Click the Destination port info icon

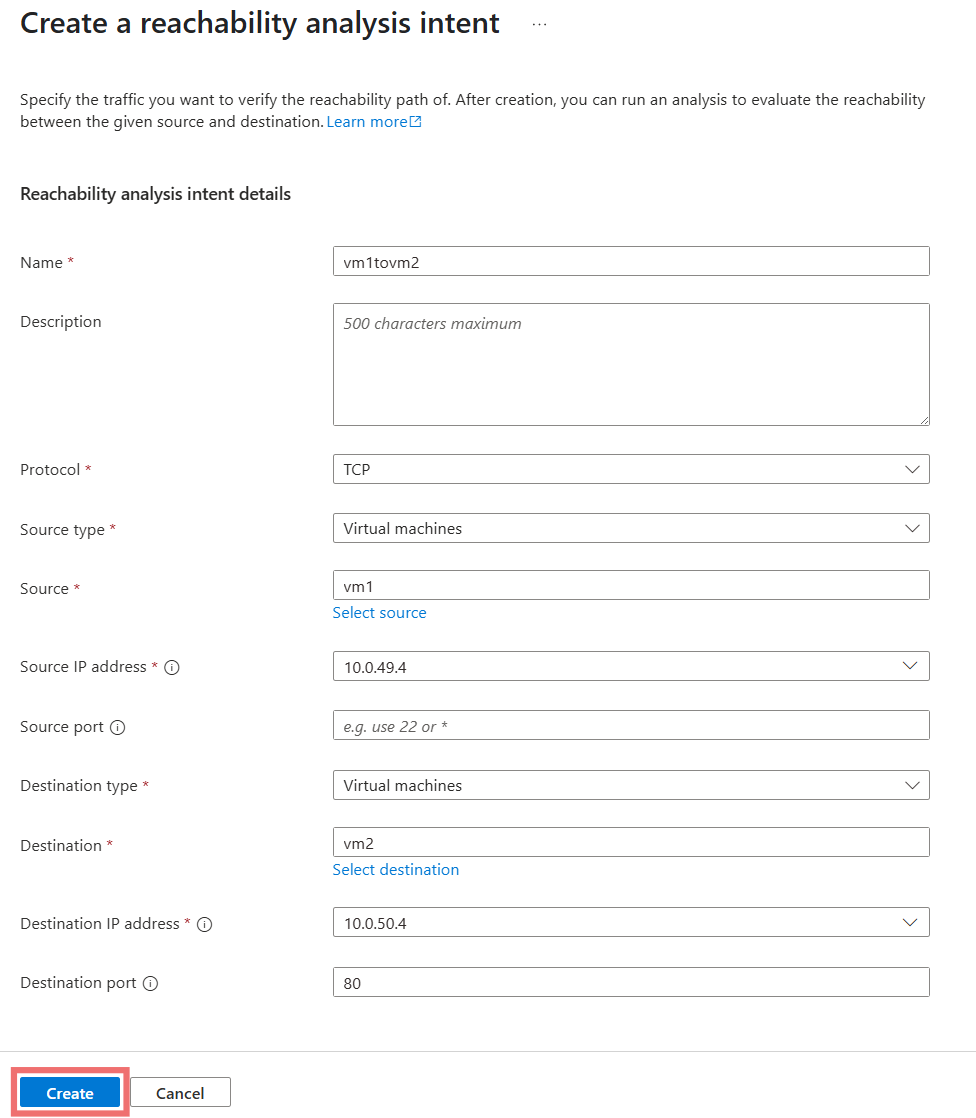pos(151,983)
